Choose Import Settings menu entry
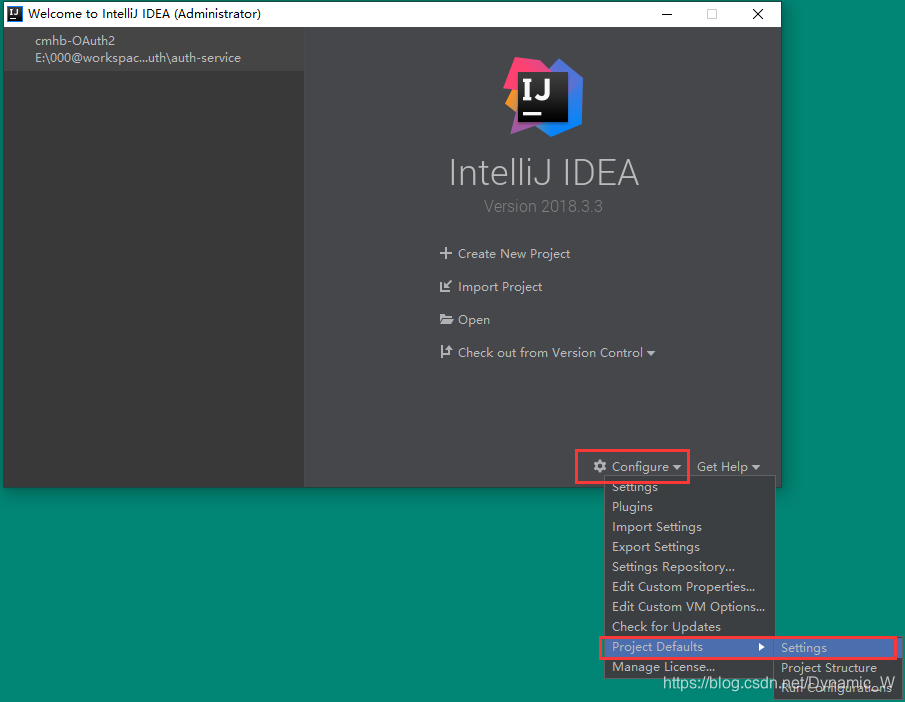Image resolution: width=905 pixels, height=702 pixels. (x=690, y=527)
